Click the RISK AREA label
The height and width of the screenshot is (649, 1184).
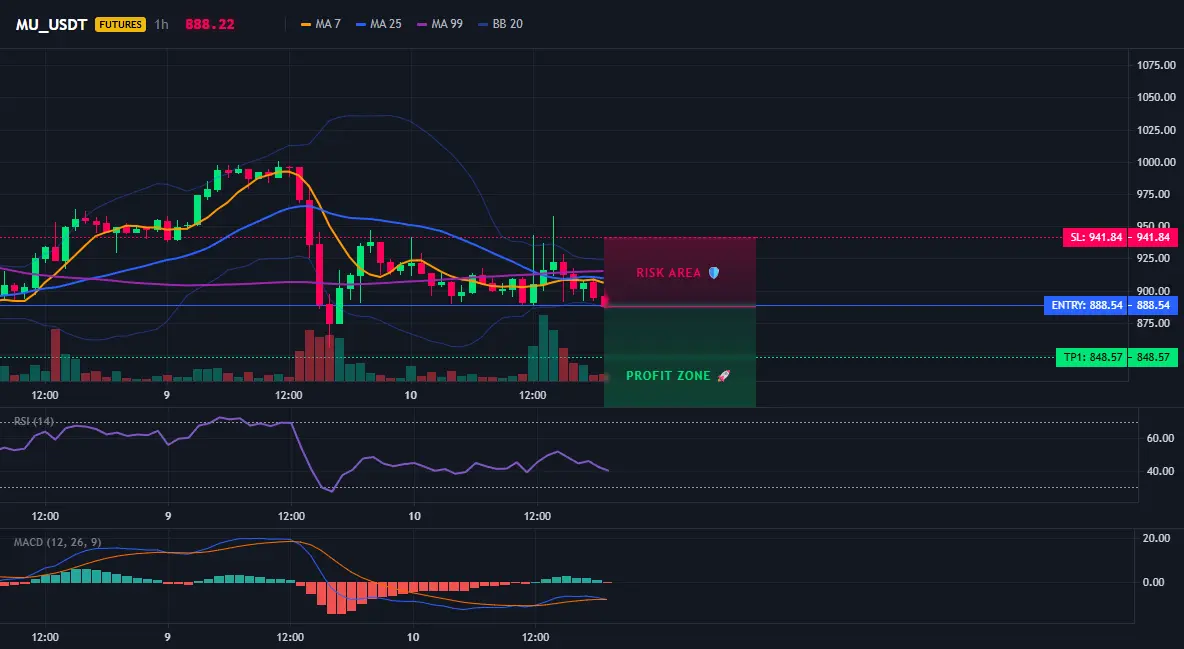point(668,273)
